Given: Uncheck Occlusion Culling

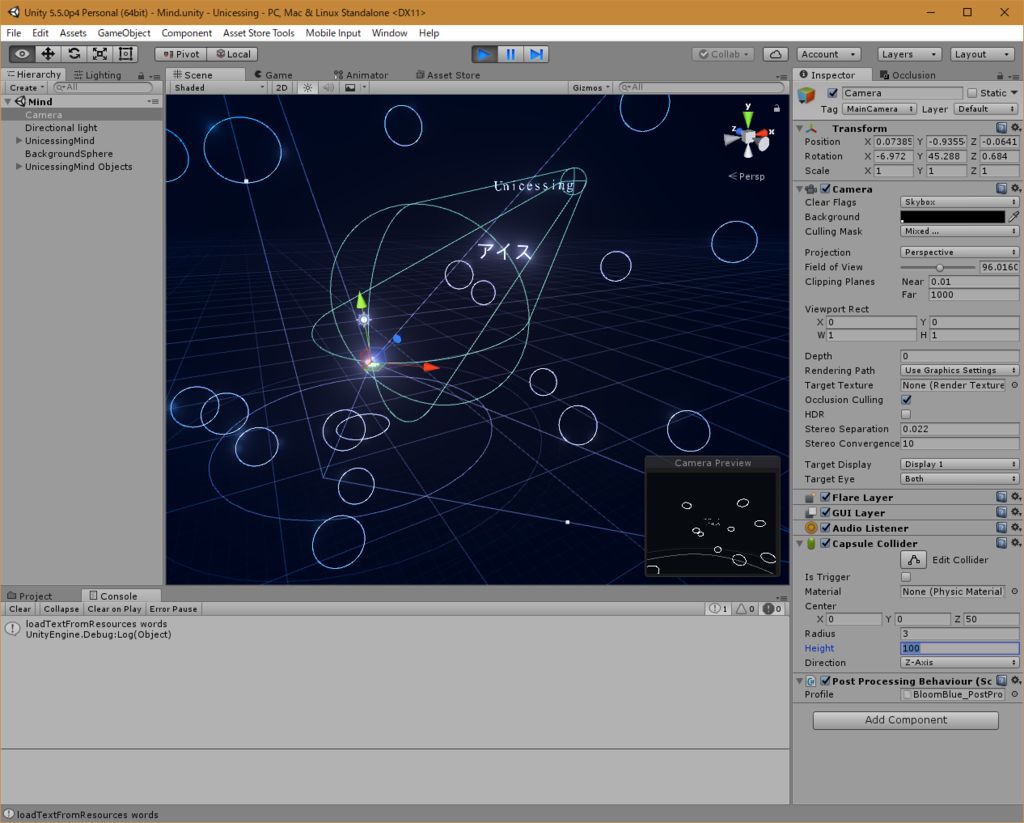Looking at the screenshot, I should [906, 400].
